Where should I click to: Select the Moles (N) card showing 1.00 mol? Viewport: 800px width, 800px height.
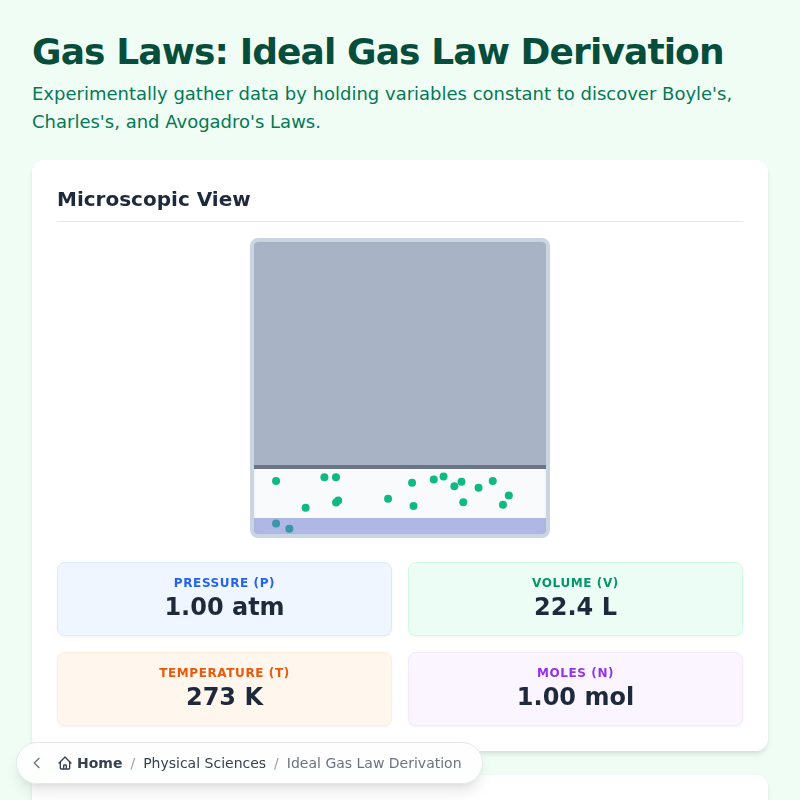575,688
